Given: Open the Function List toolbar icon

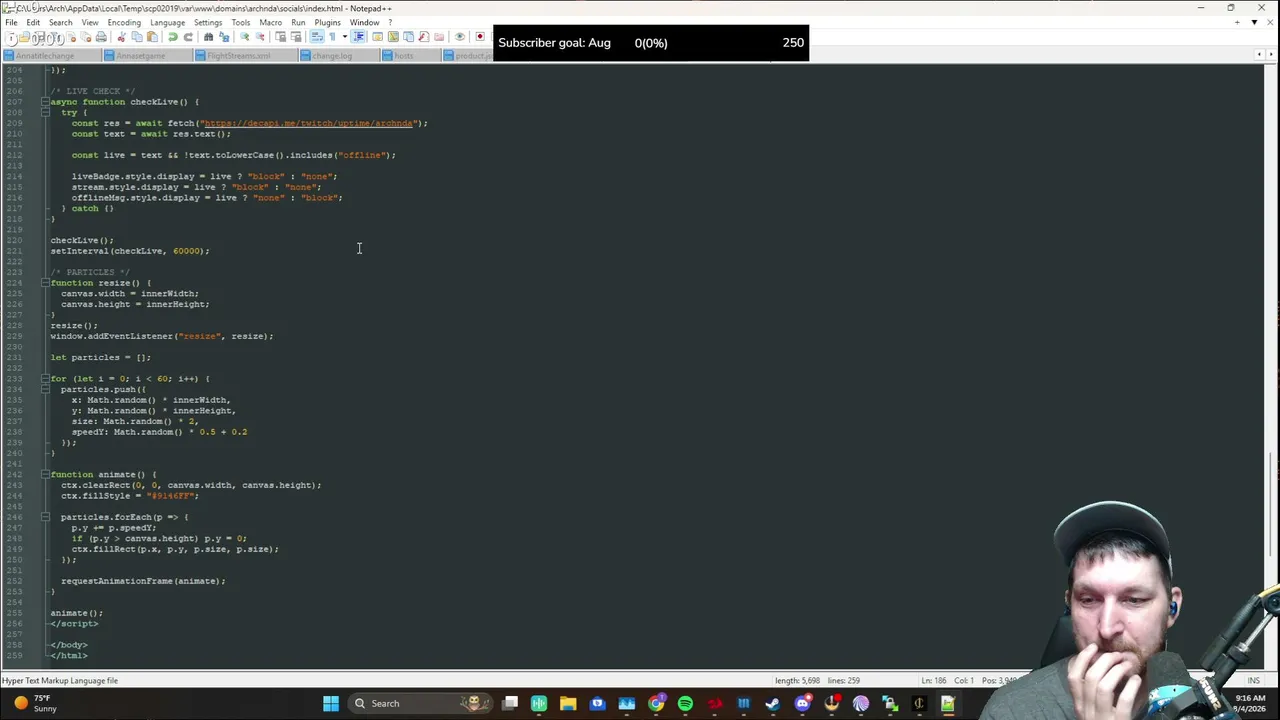Looking at the screenshot, I should [x=423, y=38].
